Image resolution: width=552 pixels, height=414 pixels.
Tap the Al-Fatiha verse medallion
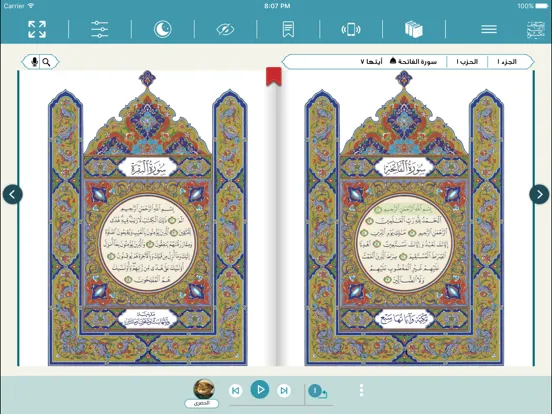pos(404,244)
